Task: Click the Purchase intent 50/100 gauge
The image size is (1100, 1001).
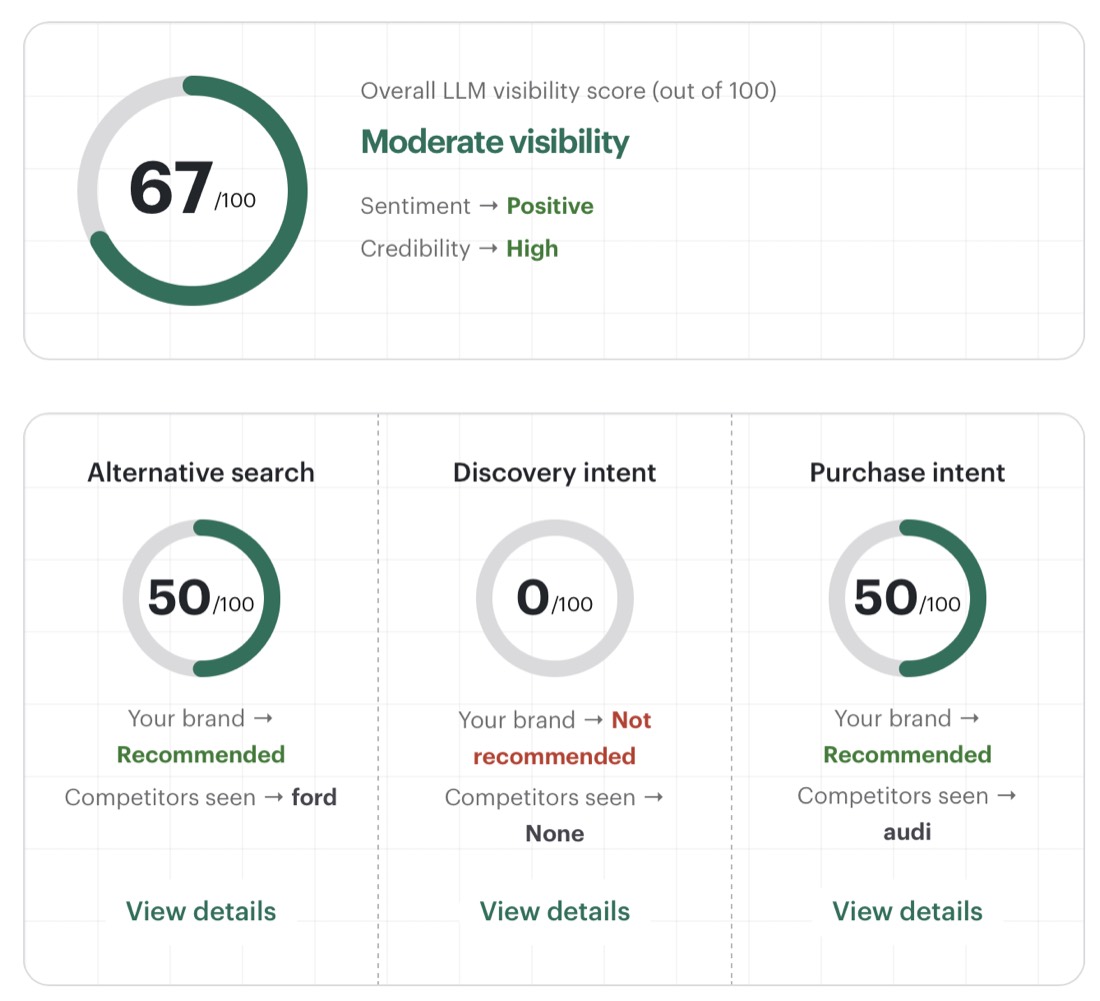Action: tap(907, 598)
